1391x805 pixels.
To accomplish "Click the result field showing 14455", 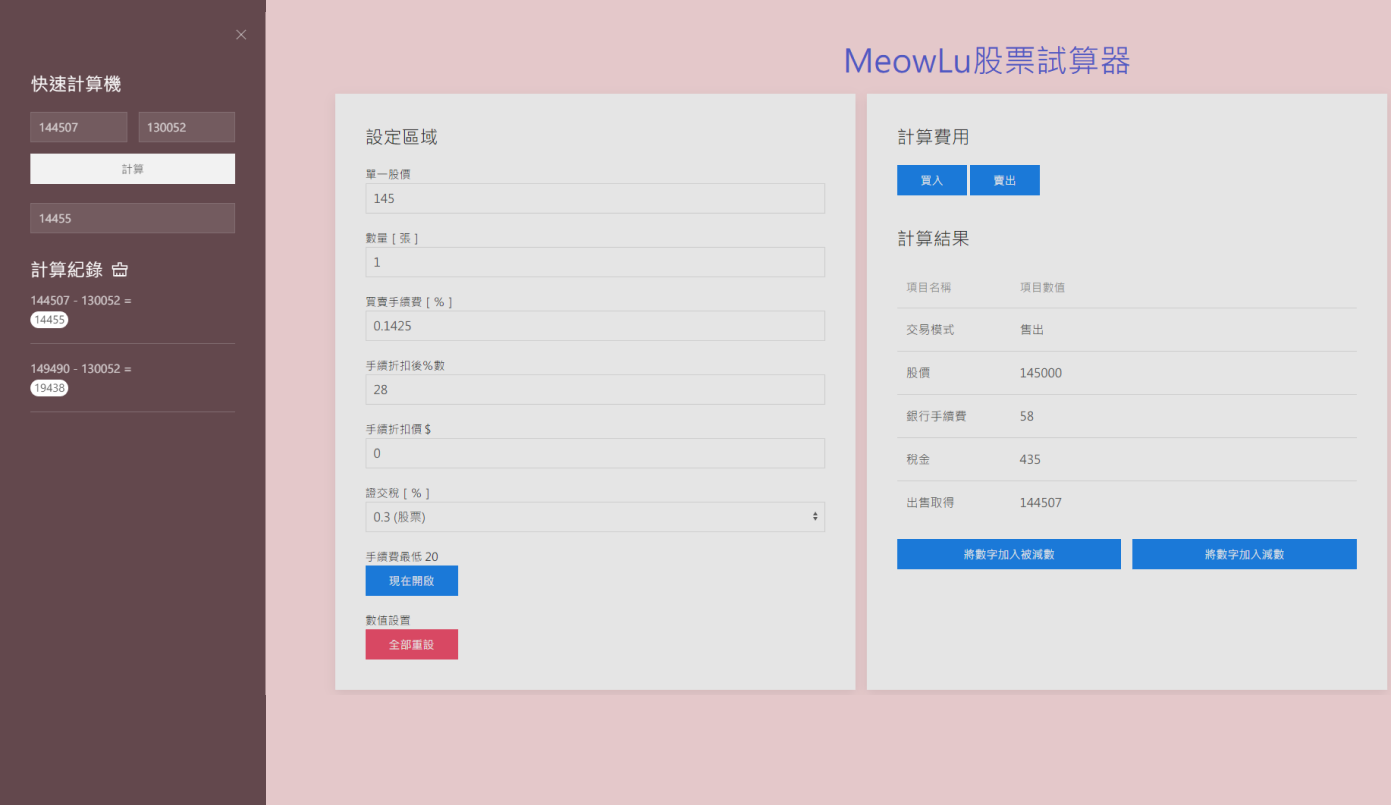I will tap(133, 218).
